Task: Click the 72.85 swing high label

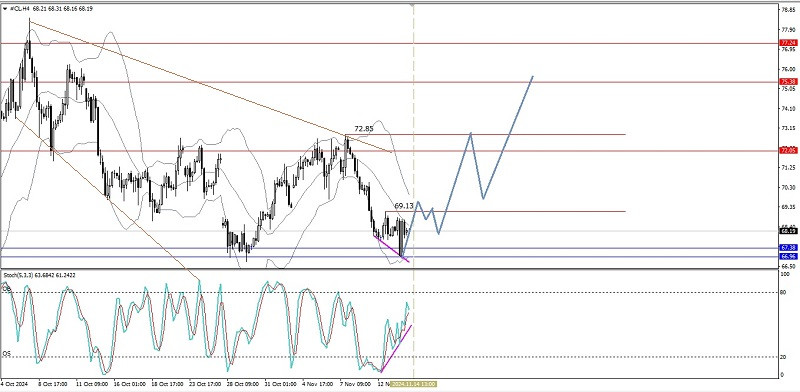Action: [363, 129]
